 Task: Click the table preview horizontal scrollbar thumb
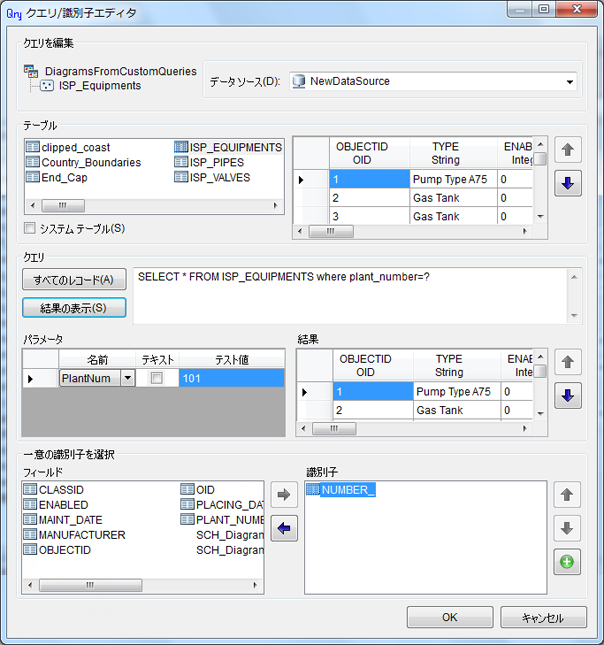331,231
